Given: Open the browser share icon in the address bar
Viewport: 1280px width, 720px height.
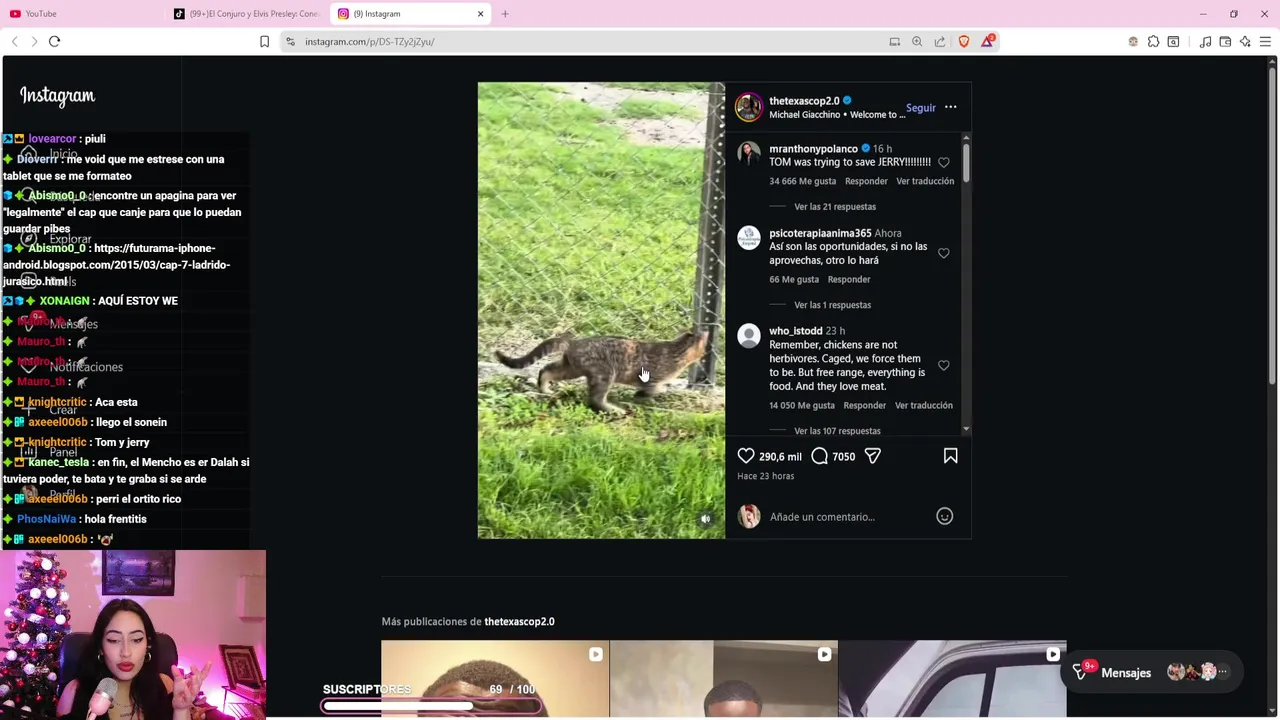Looking at the screenshot, I should pyautogui.click(x=940, y=41).
